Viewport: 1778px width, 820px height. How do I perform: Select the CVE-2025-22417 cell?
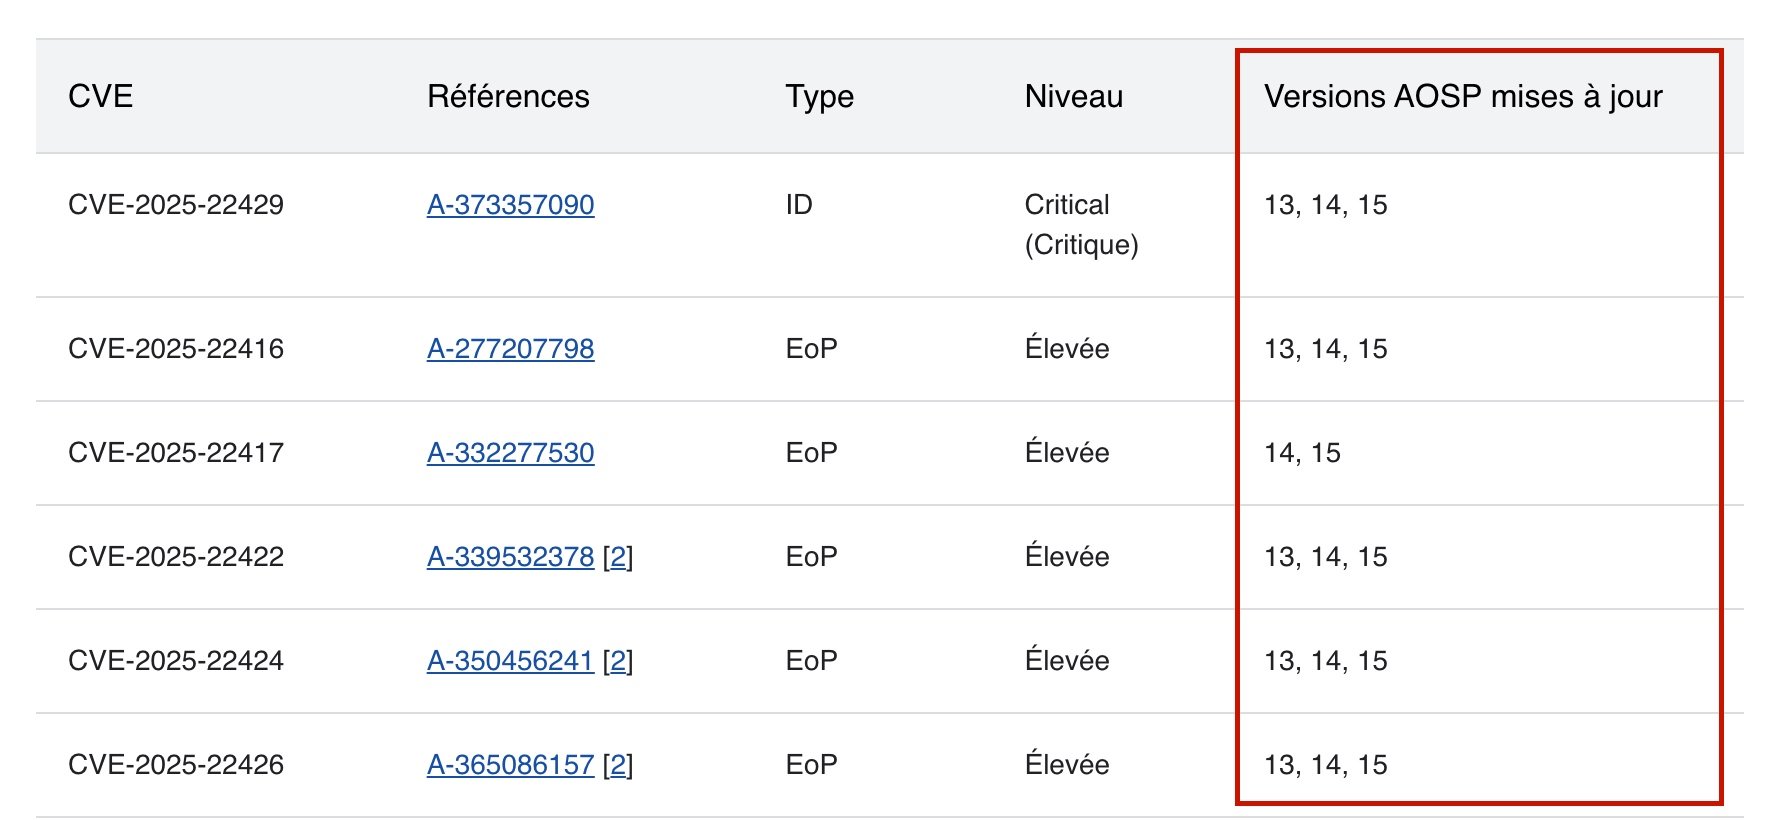tap(176, 453)
